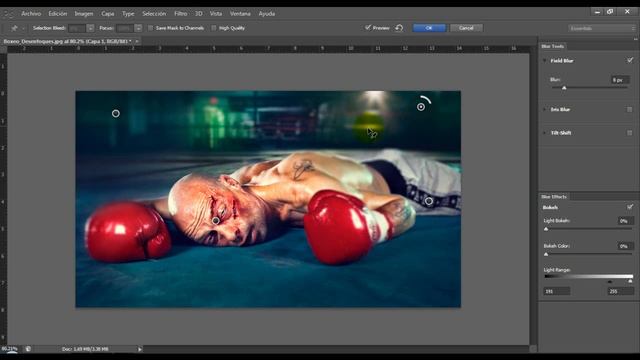
Task: Confirm blur with the OK button
Action: (429, 28)
